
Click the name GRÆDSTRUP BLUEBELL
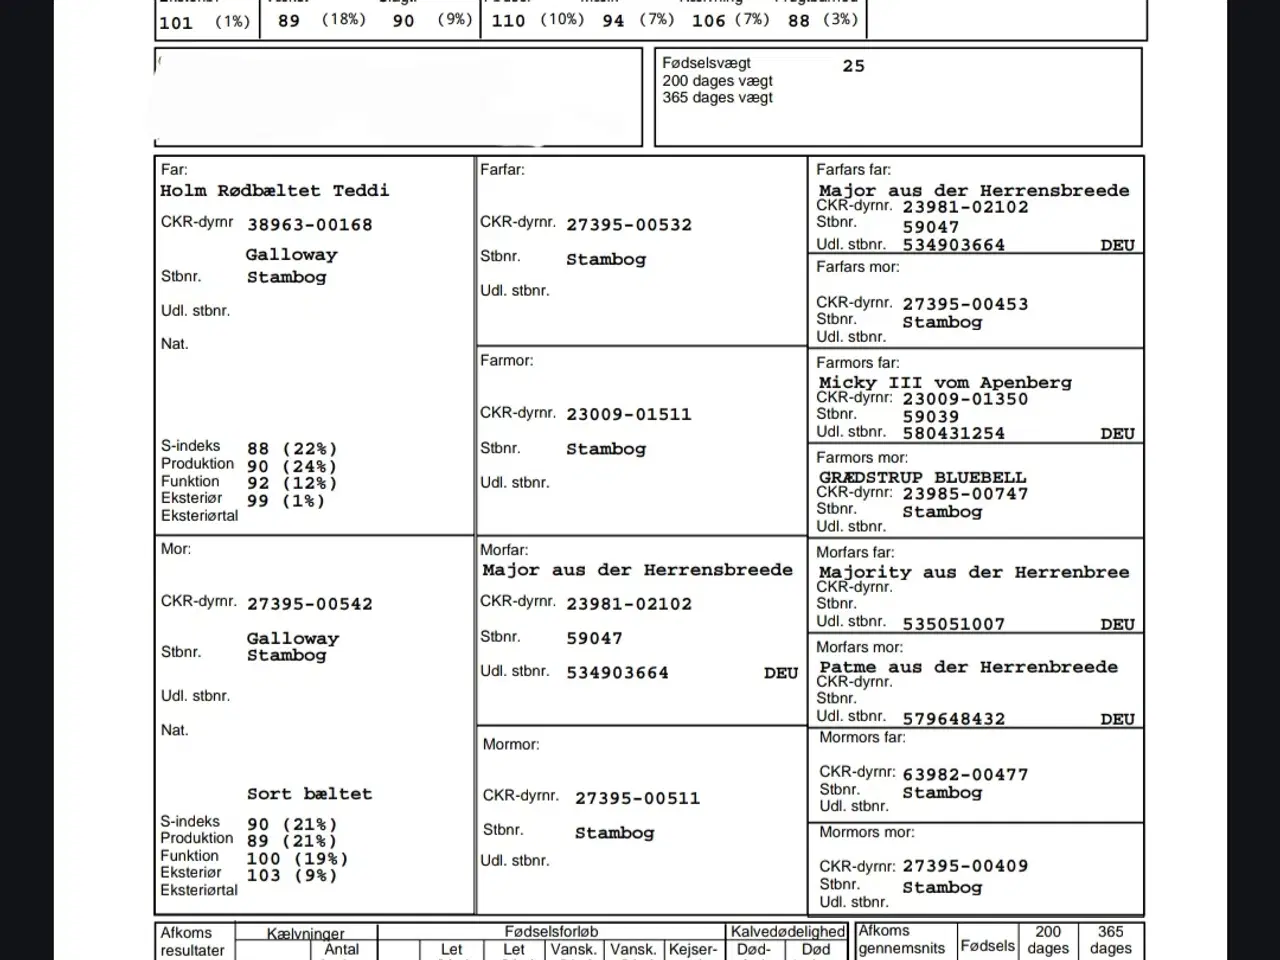(x=922, y=478)
